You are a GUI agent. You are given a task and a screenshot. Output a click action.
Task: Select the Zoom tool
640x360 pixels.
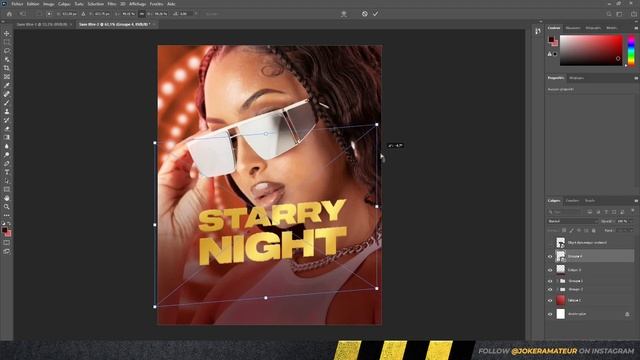tap(7, 207)
